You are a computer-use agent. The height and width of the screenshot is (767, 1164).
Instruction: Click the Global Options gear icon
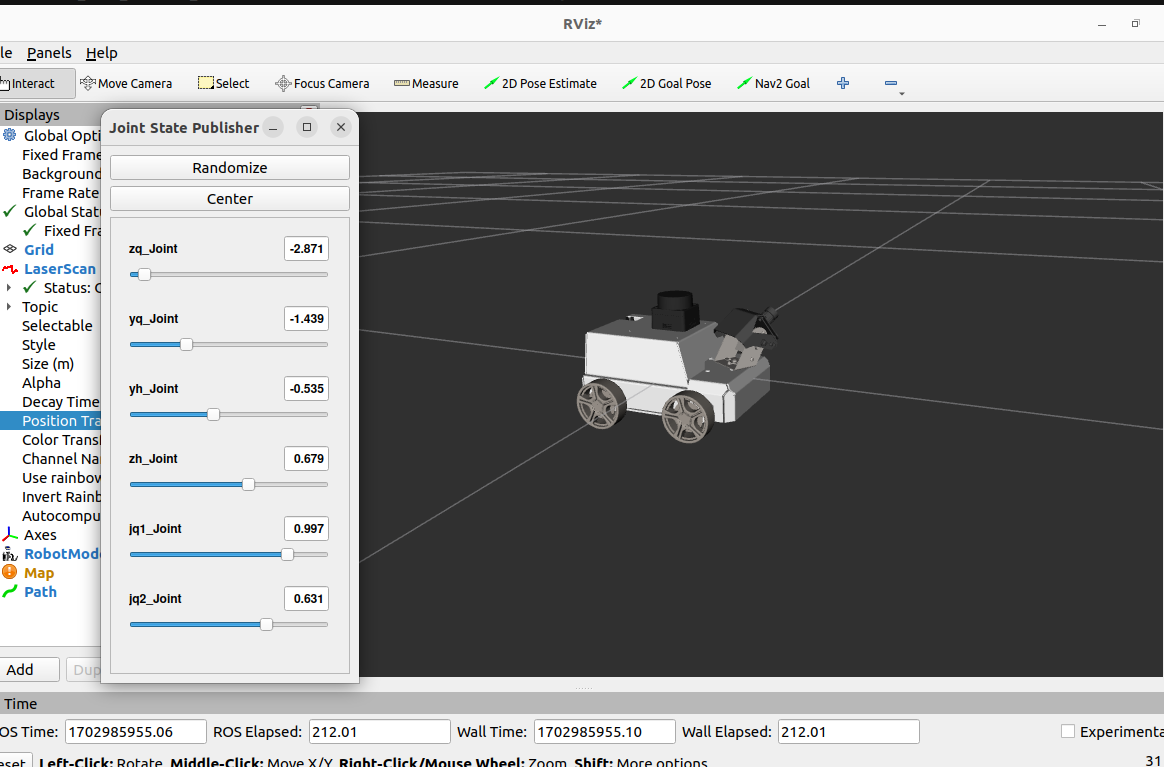(10, 135)
